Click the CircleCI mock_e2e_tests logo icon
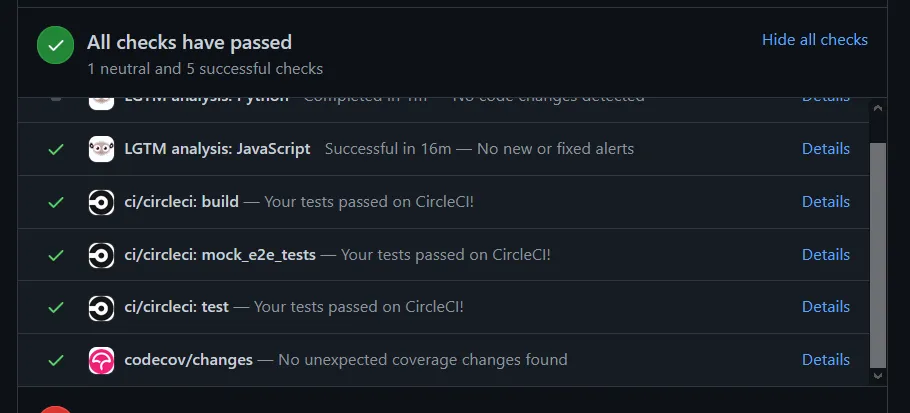This screenshot has width=910, height=413. (101, 255)
